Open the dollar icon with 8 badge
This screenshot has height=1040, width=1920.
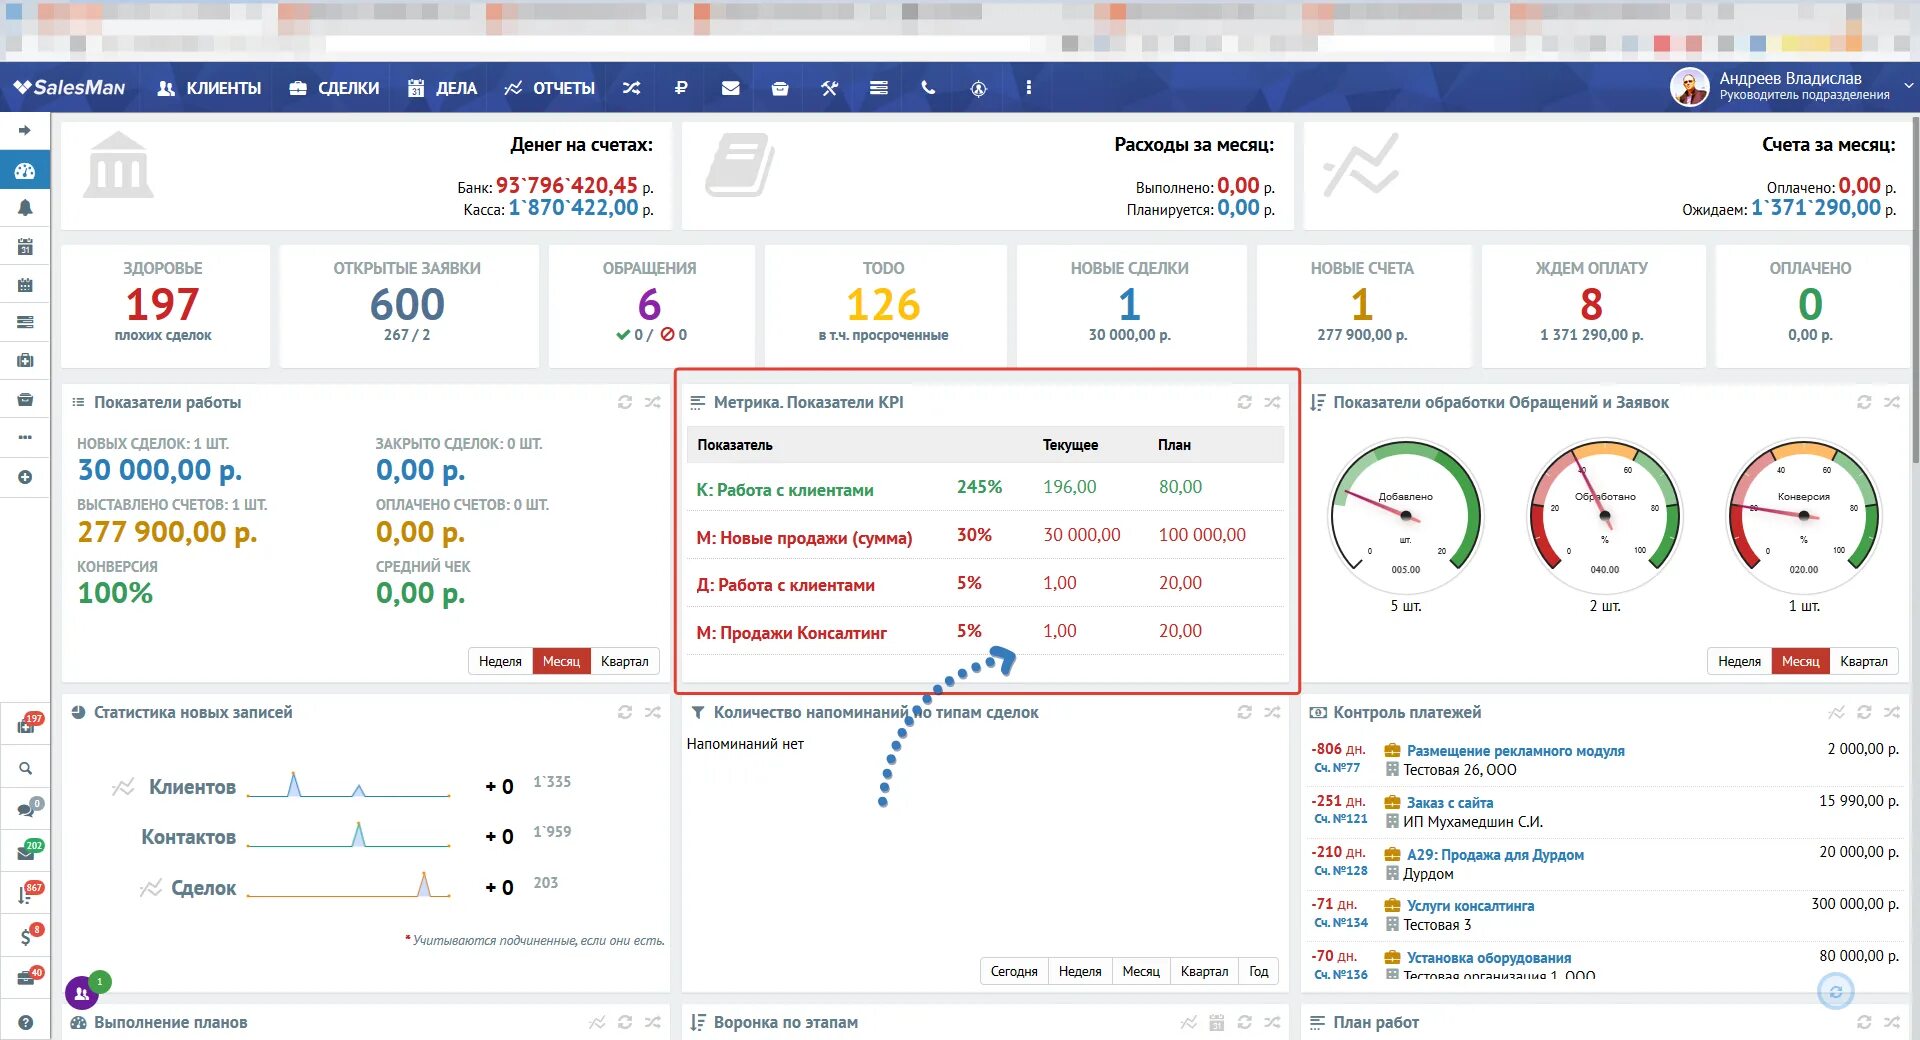(27, 935)
